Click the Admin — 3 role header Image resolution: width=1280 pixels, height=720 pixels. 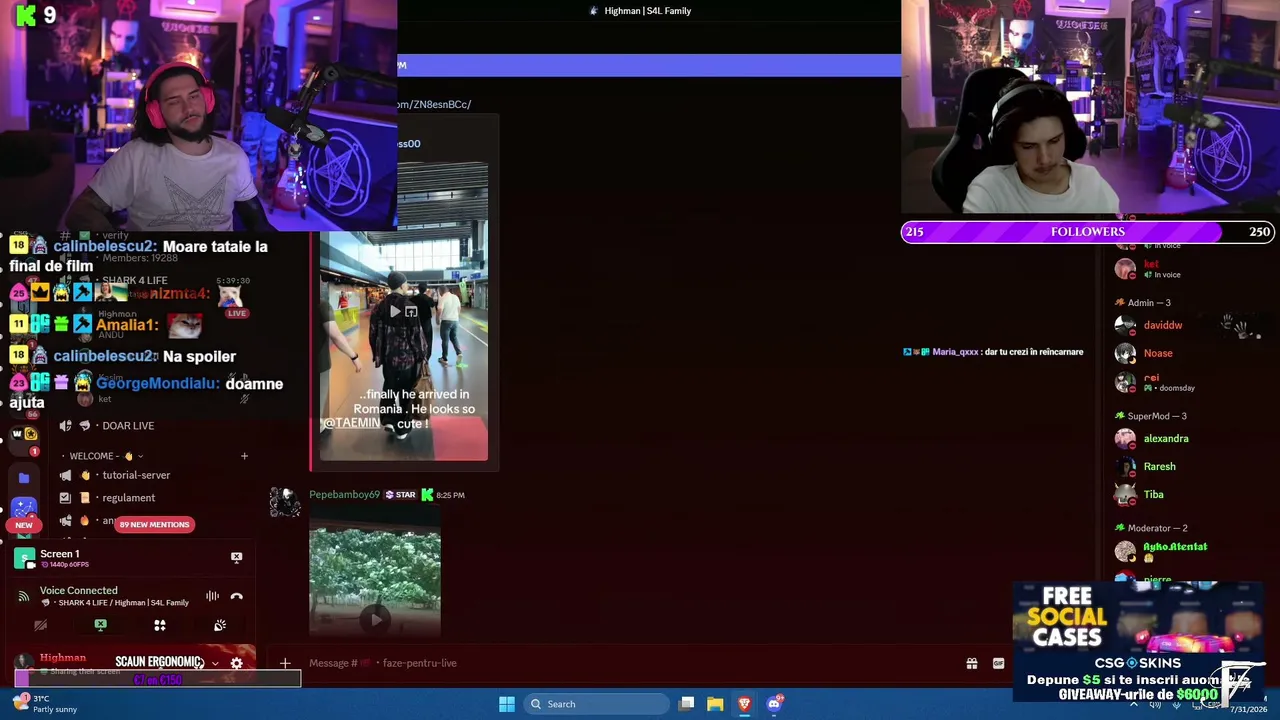(x=1148, y=303)
